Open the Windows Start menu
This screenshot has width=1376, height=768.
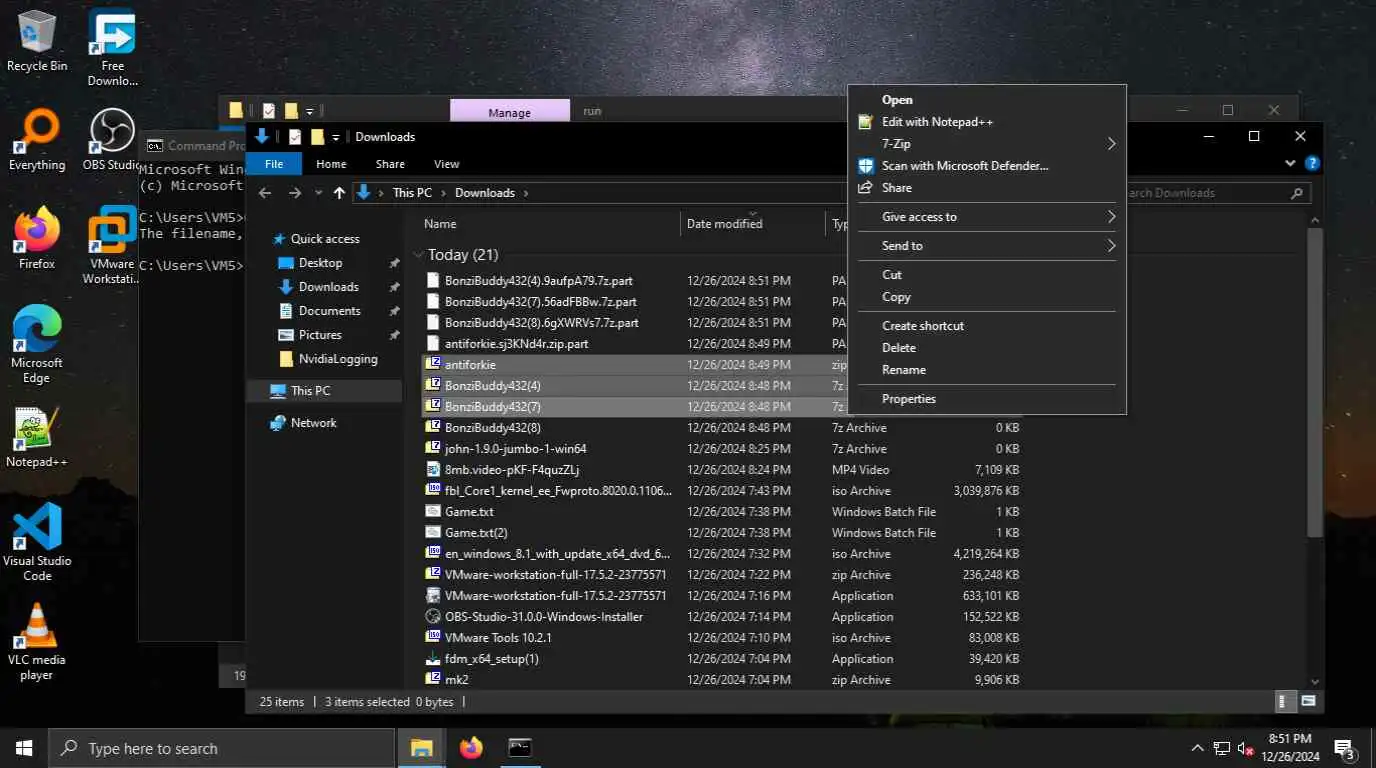(x=24, y=748)
